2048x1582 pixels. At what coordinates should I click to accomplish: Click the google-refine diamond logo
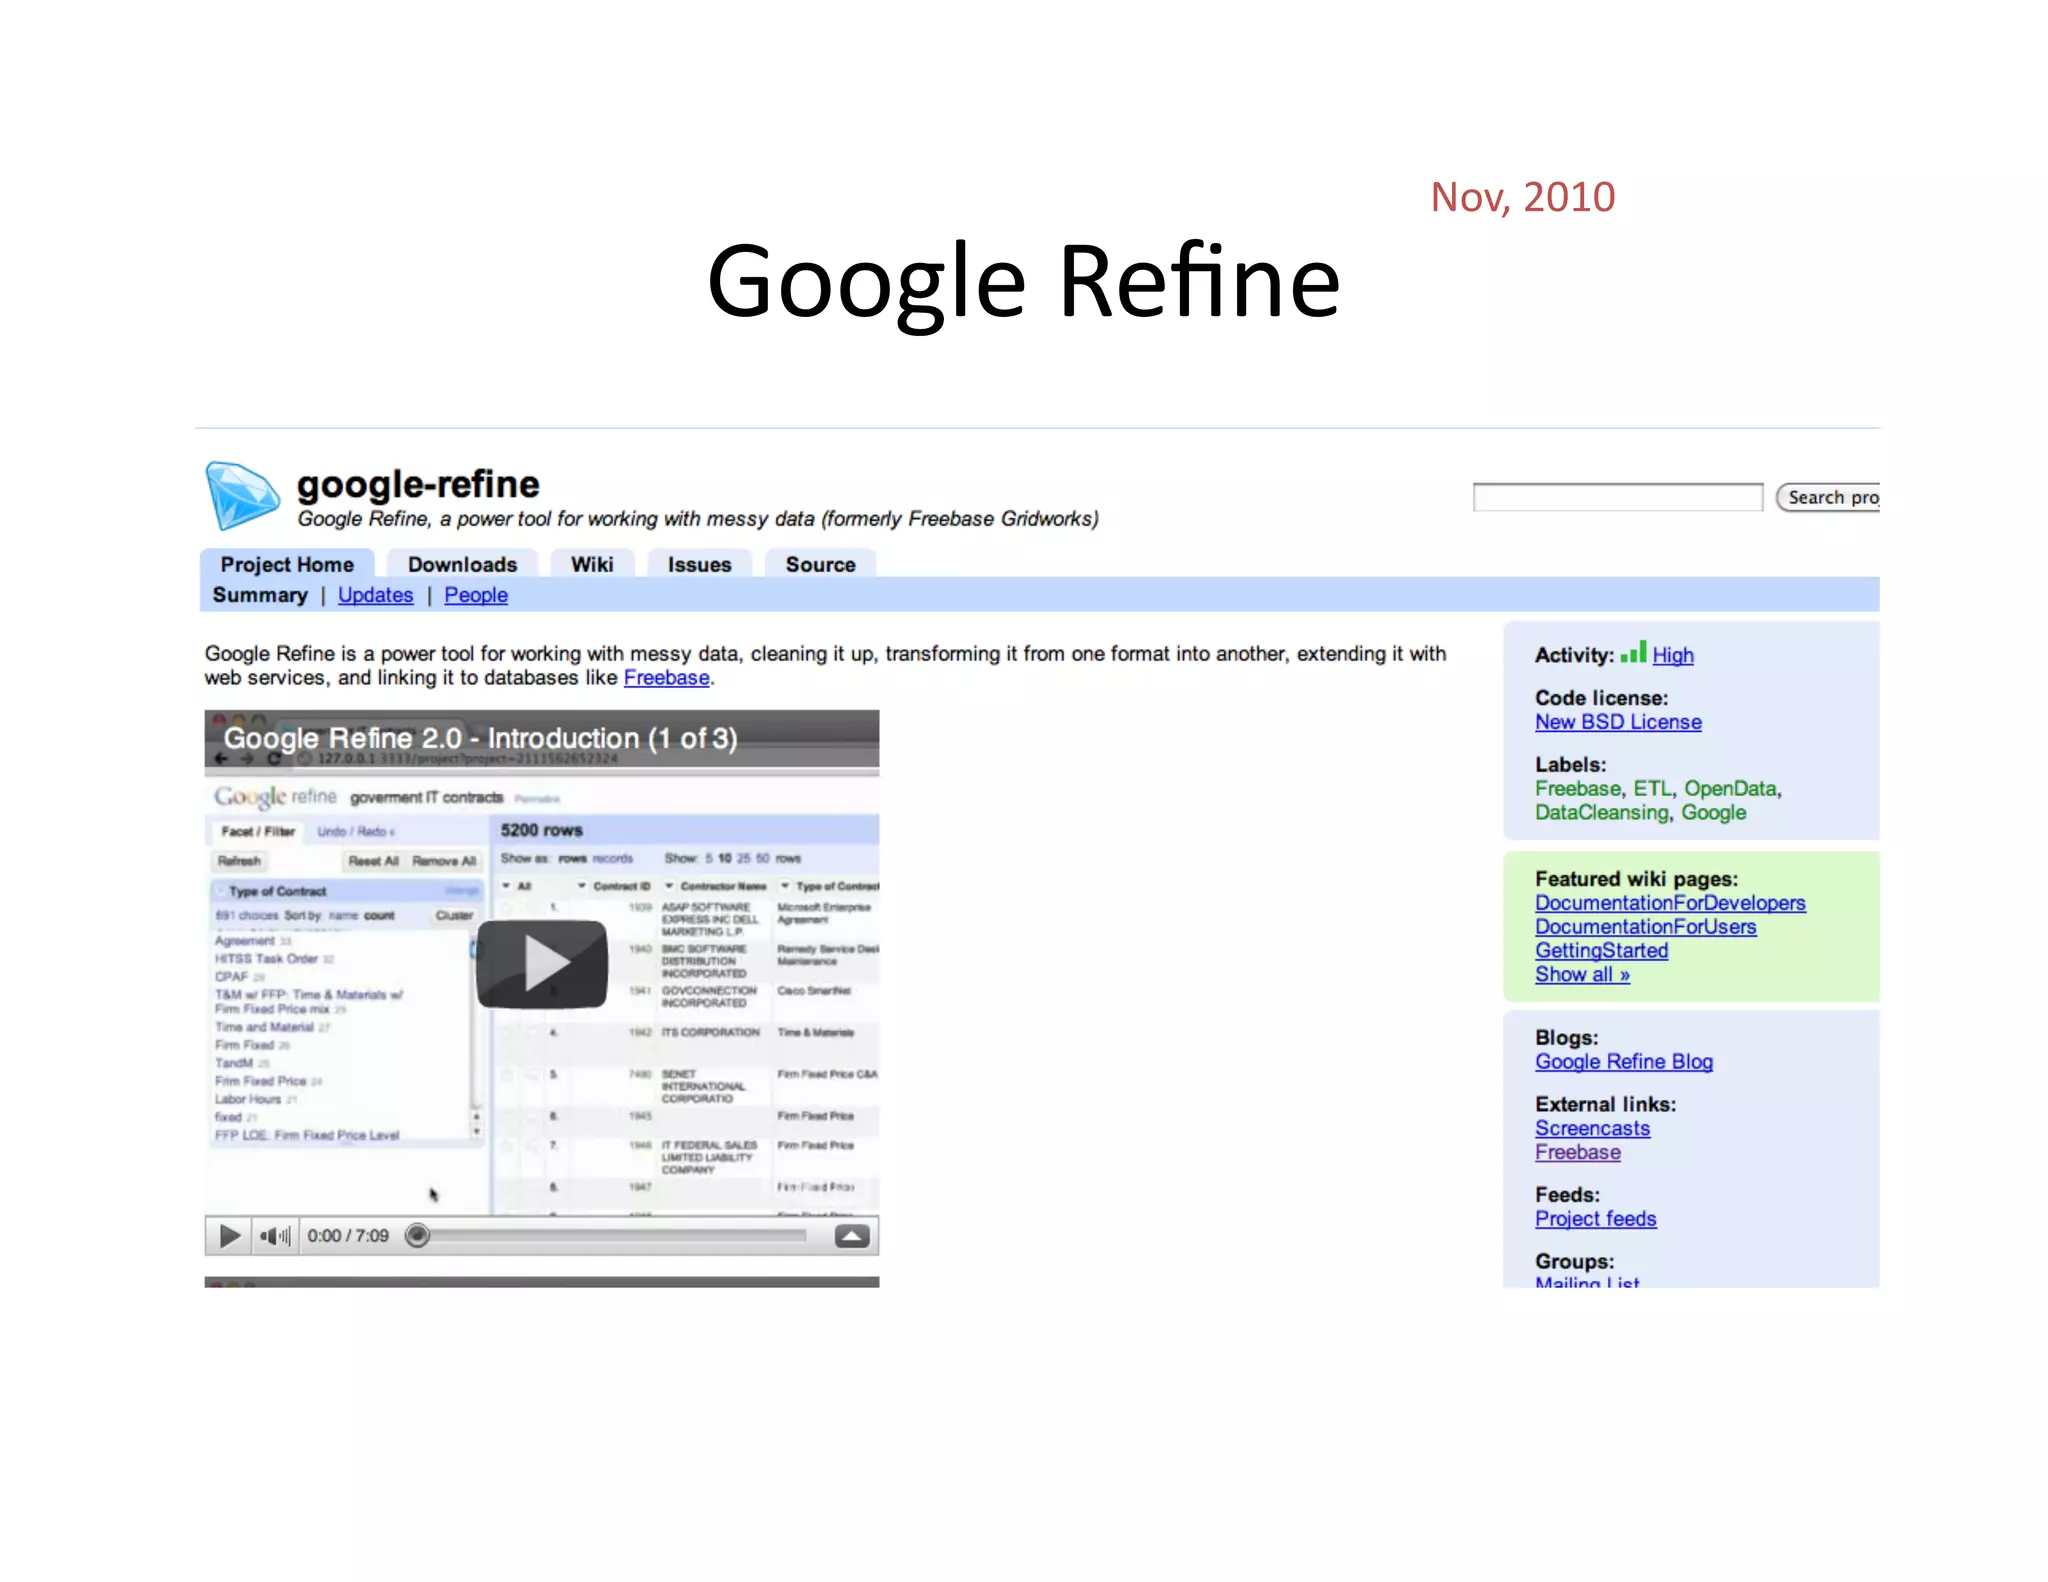[x=242, y=495]
